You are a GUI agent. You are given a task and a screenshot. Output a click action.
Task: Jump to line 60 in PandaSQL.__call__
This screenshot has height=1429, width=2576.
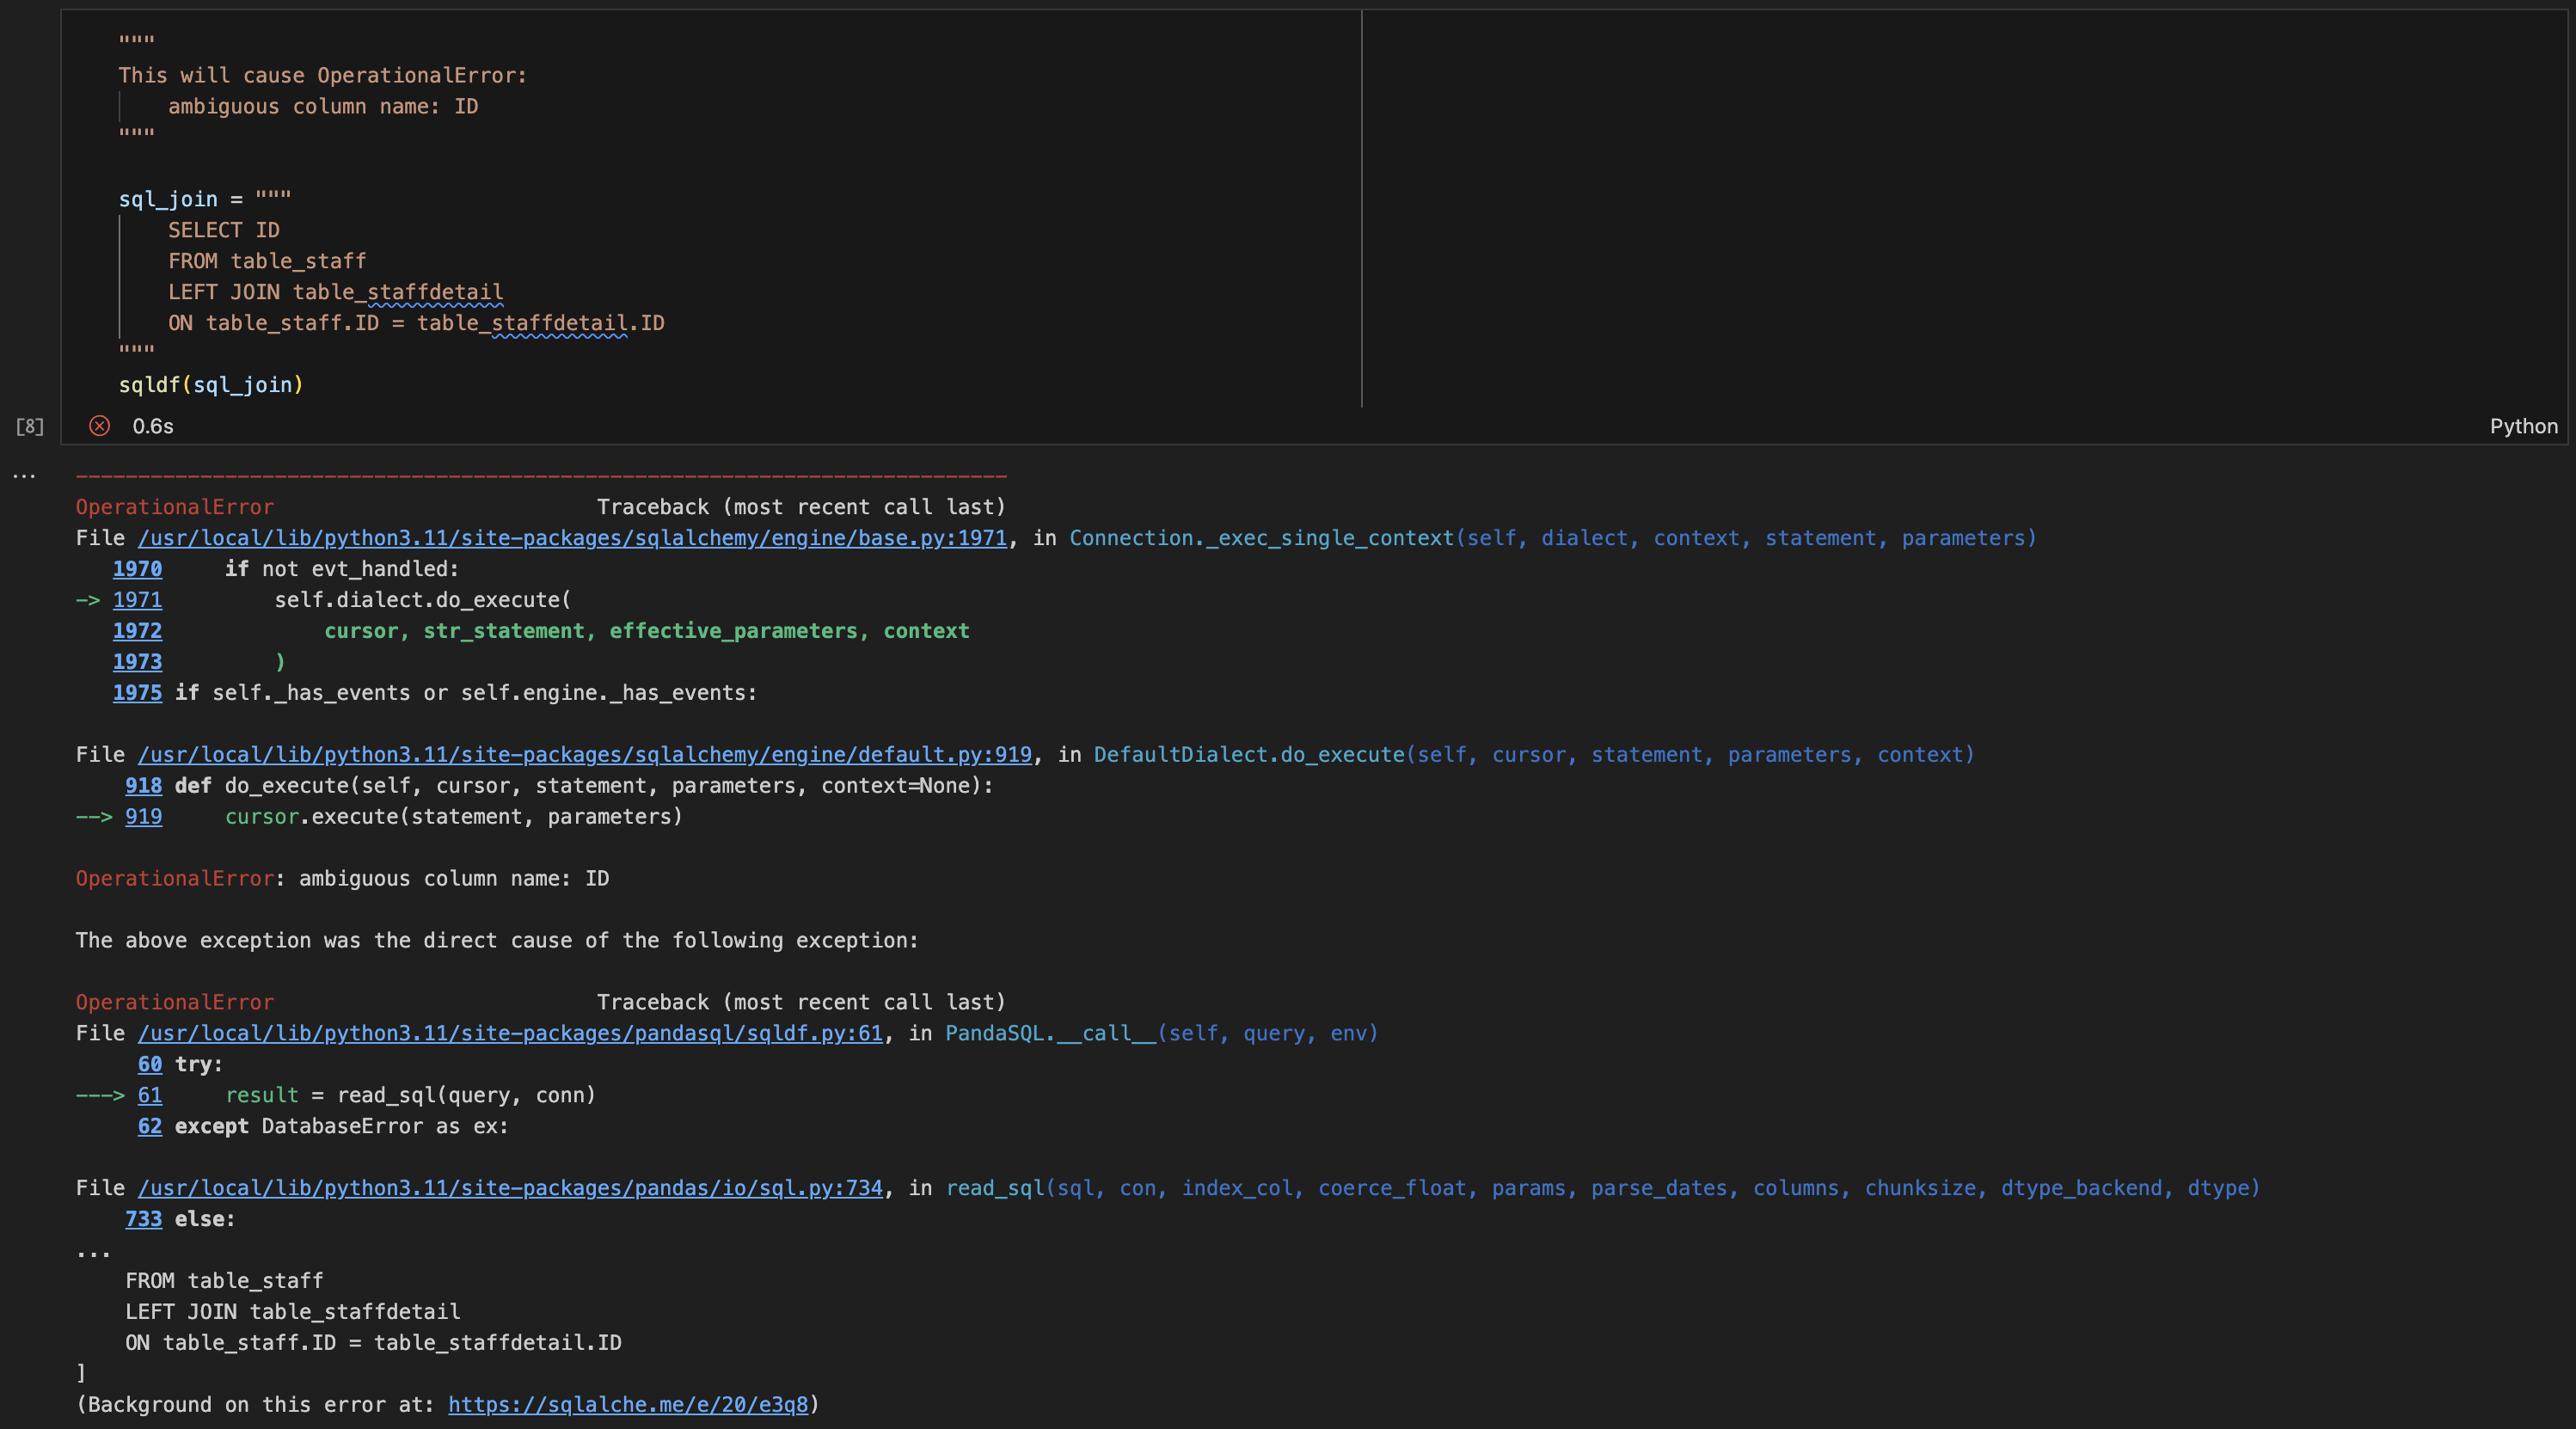pyautogui.click(x=150, y=1064)
